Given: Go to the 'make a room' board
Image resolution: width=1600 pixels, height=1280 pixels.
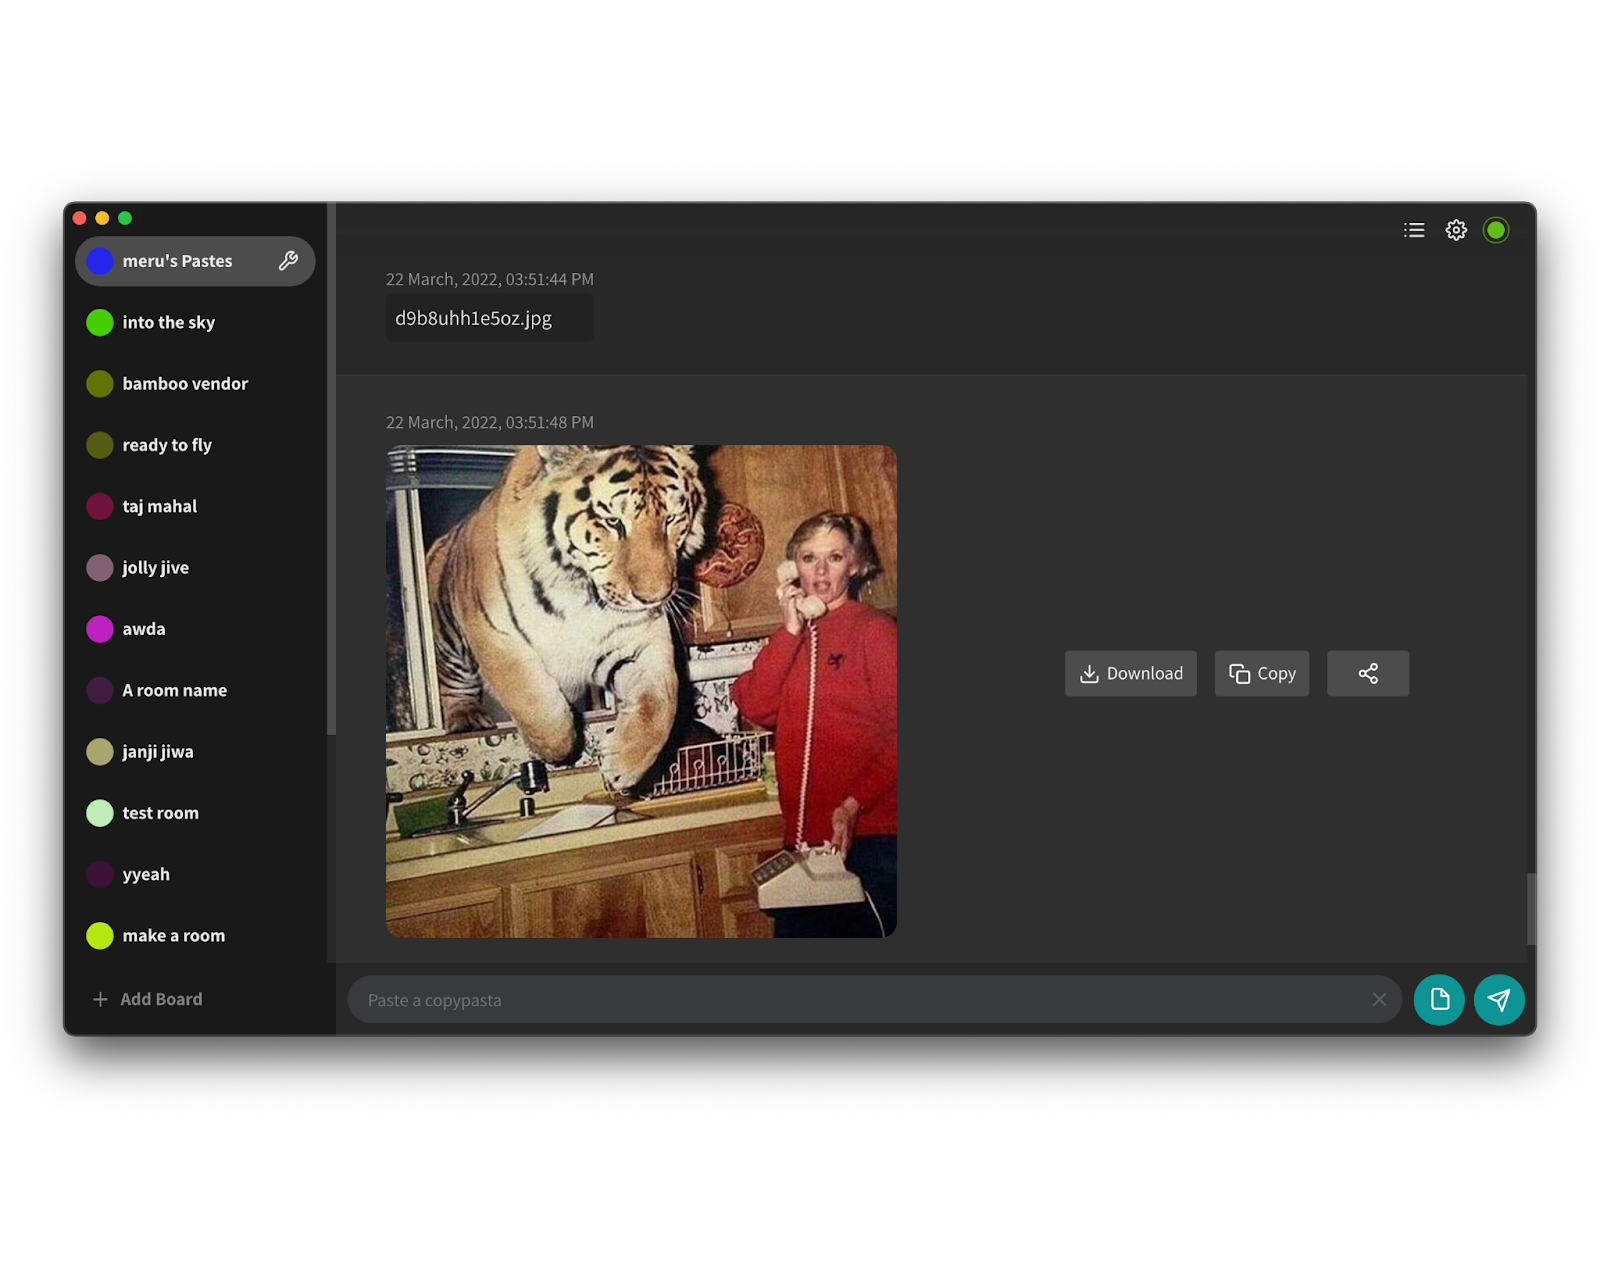Looking at the screenshot, I should pyautogui.click(x=173, y=936).
